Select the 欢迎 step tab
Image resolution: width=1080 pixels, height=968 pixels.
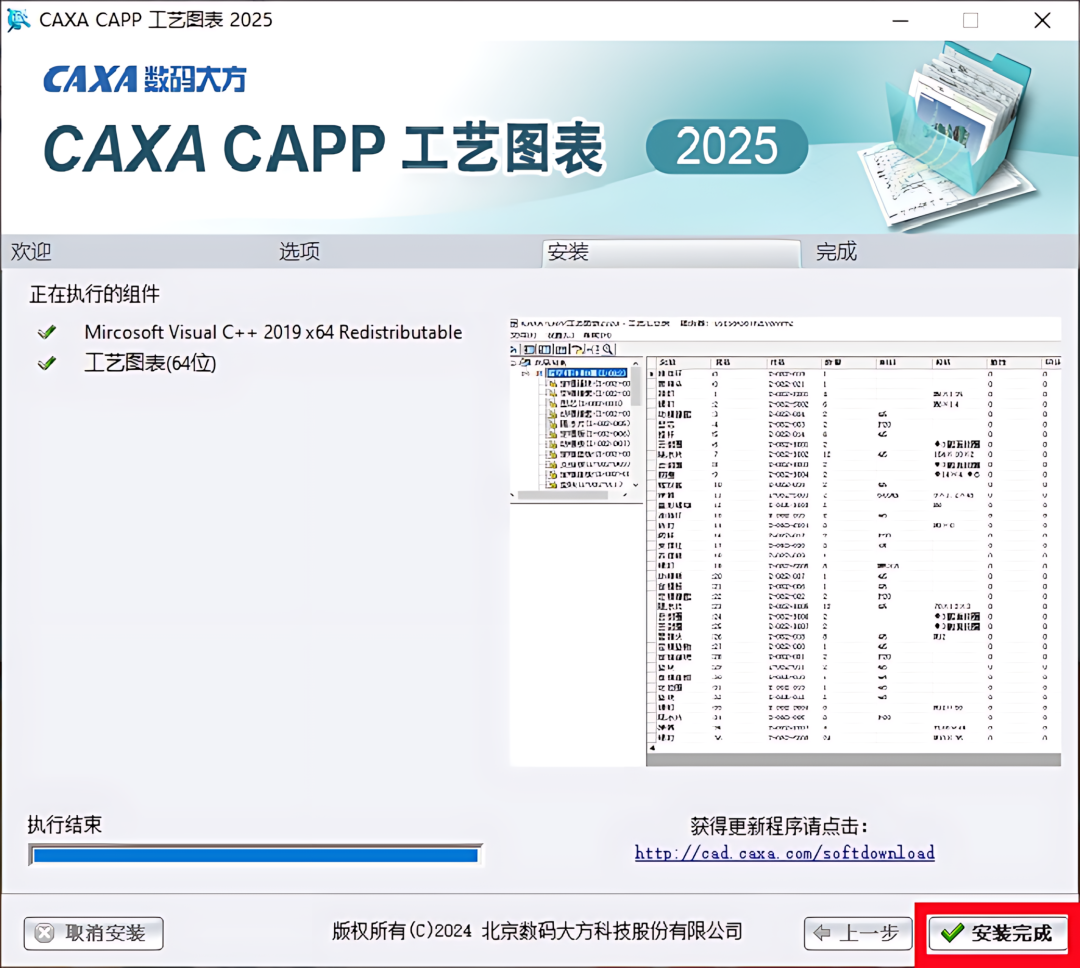click(31, 251)
